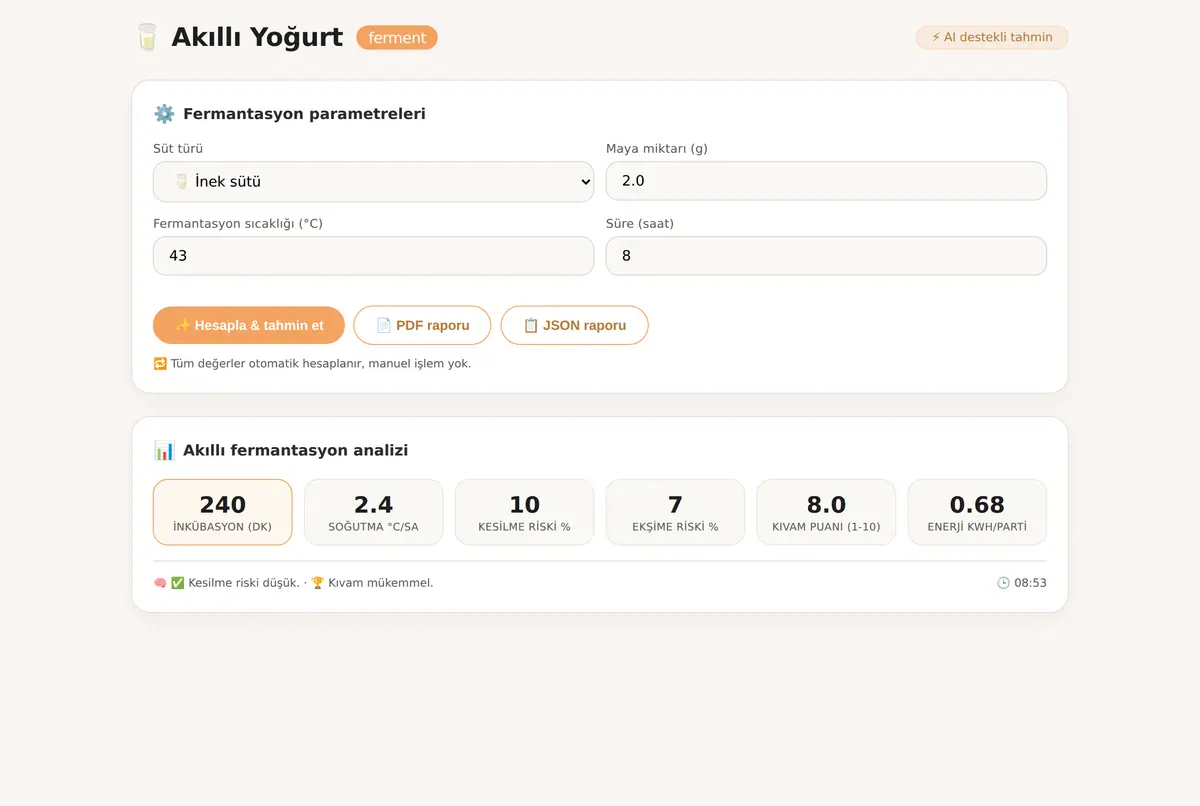Click the Akıllı Yoğurt title
1200x806 pixels.
pyautogui.click(x=258, y=38)
